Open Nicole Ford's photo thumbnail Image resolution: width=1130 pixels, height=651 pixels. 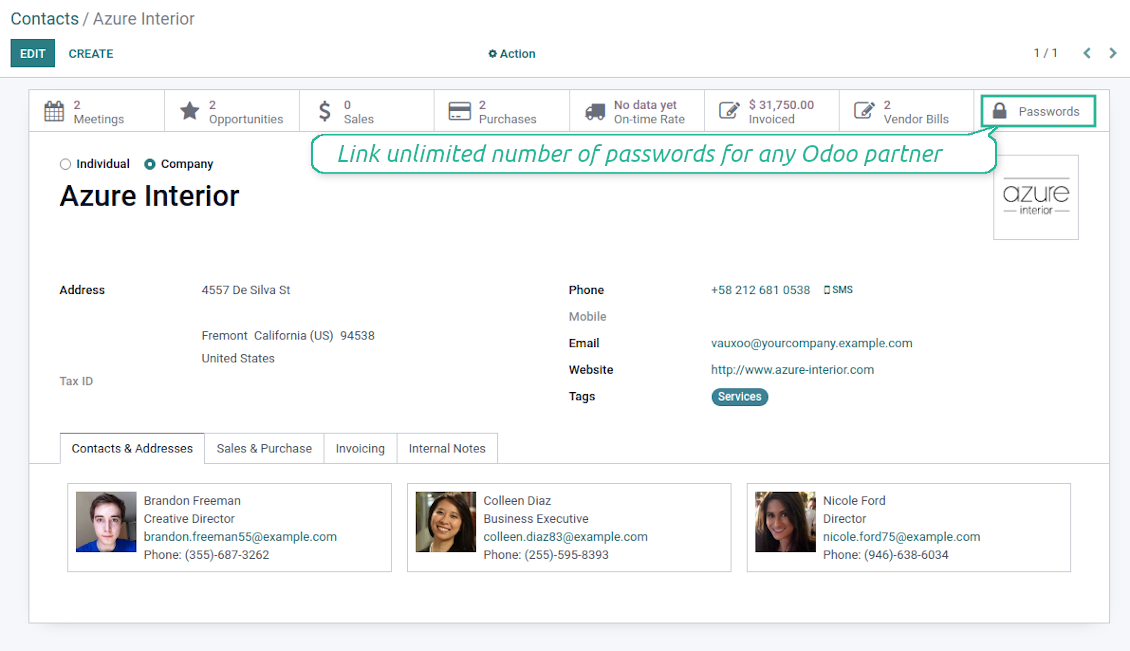[785, 522]
